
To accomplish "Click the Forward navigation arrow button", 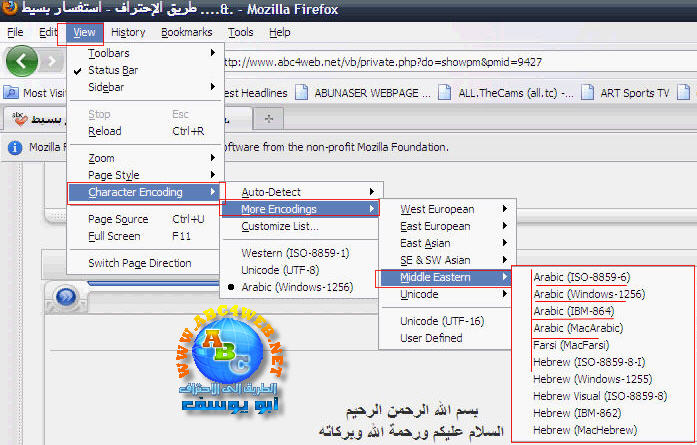I will click(51, 62).
